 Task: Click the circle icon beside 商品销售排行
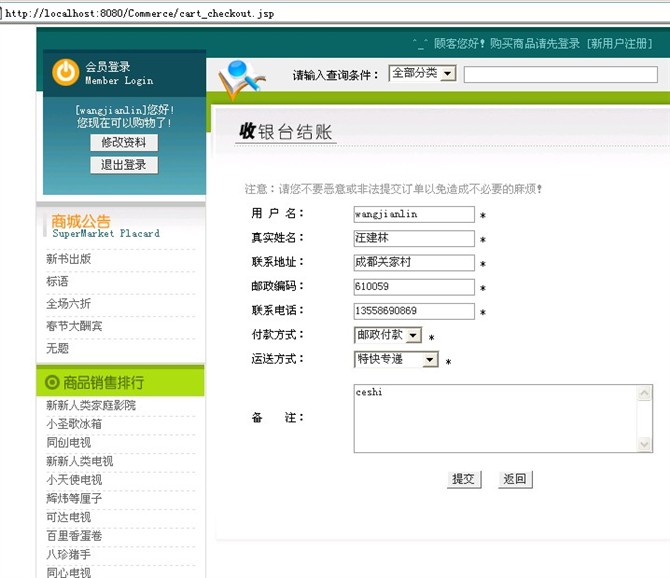52,382
